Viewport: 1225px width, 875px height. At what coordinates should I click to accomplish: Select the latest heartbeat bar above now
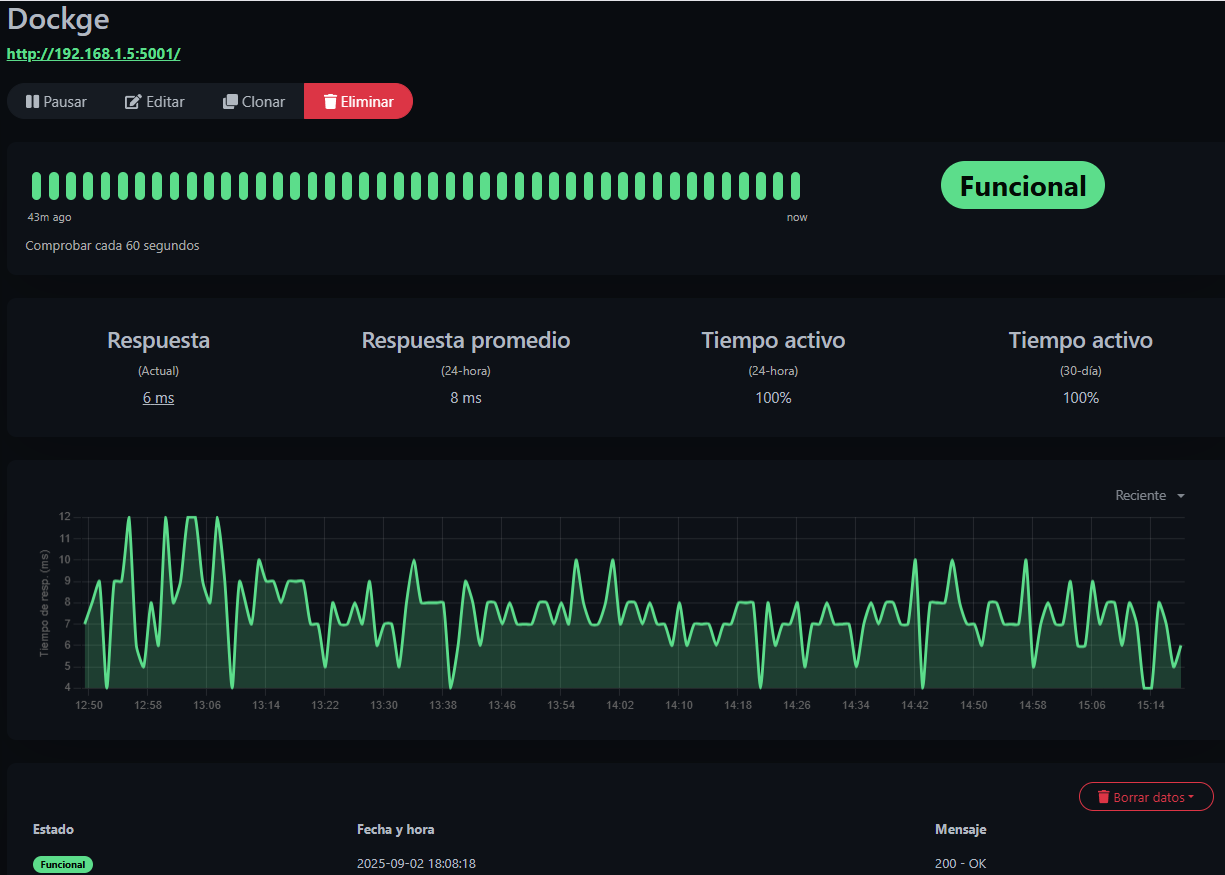[796, 186]
